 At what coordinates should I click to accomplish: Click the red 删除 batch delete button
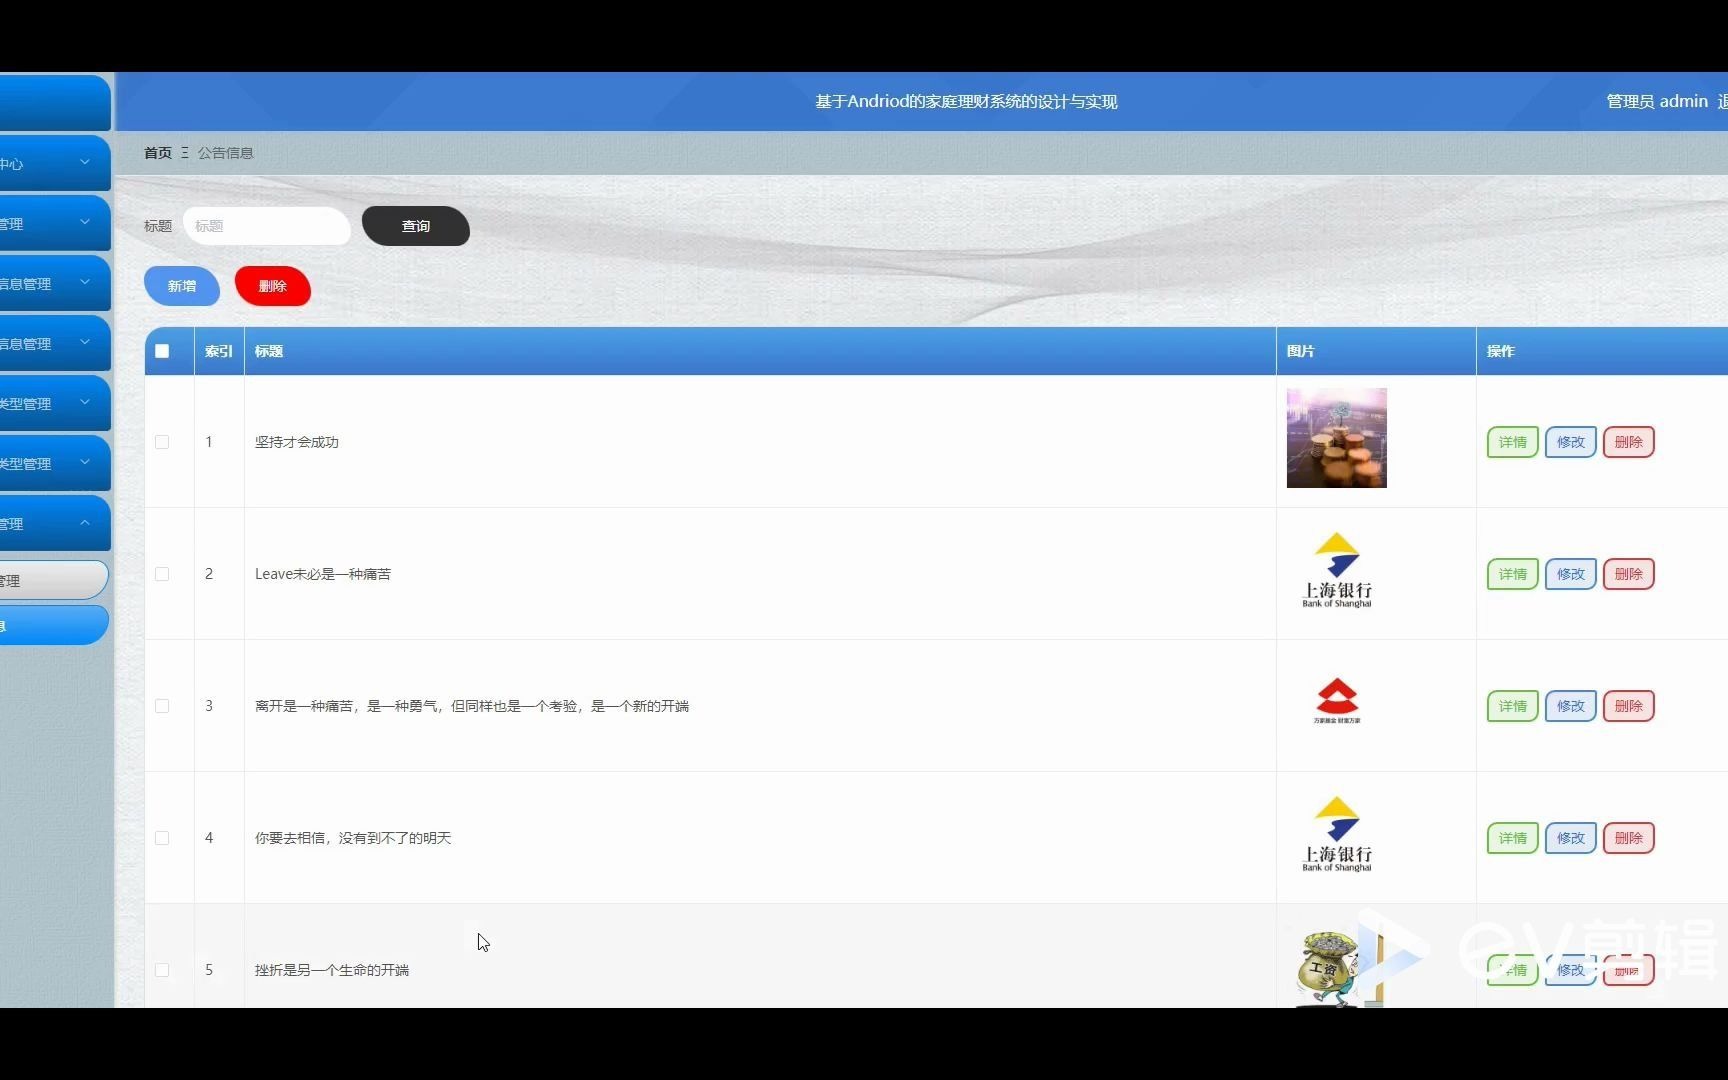(273, 286)
